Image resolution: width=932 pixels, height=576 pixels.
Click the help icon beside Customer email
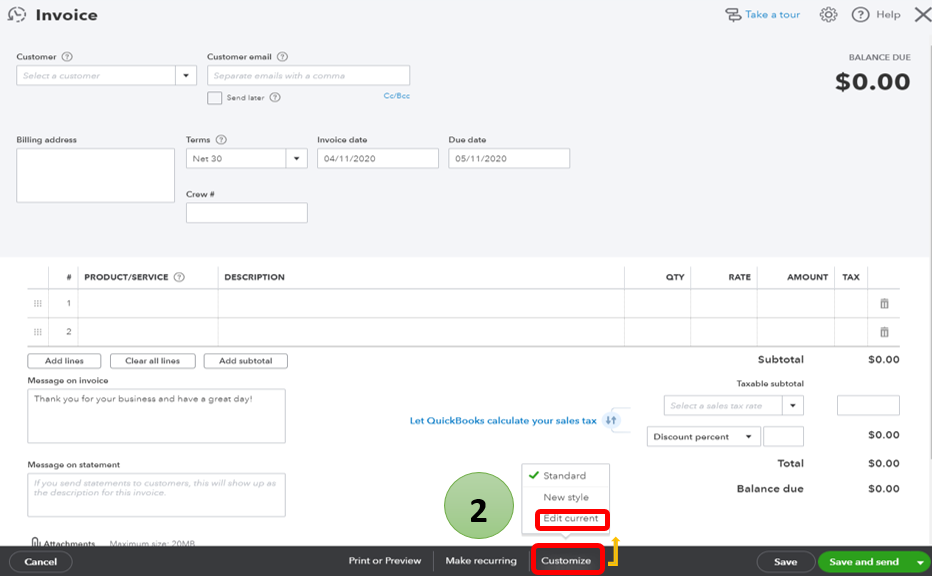tap(282, 57)
